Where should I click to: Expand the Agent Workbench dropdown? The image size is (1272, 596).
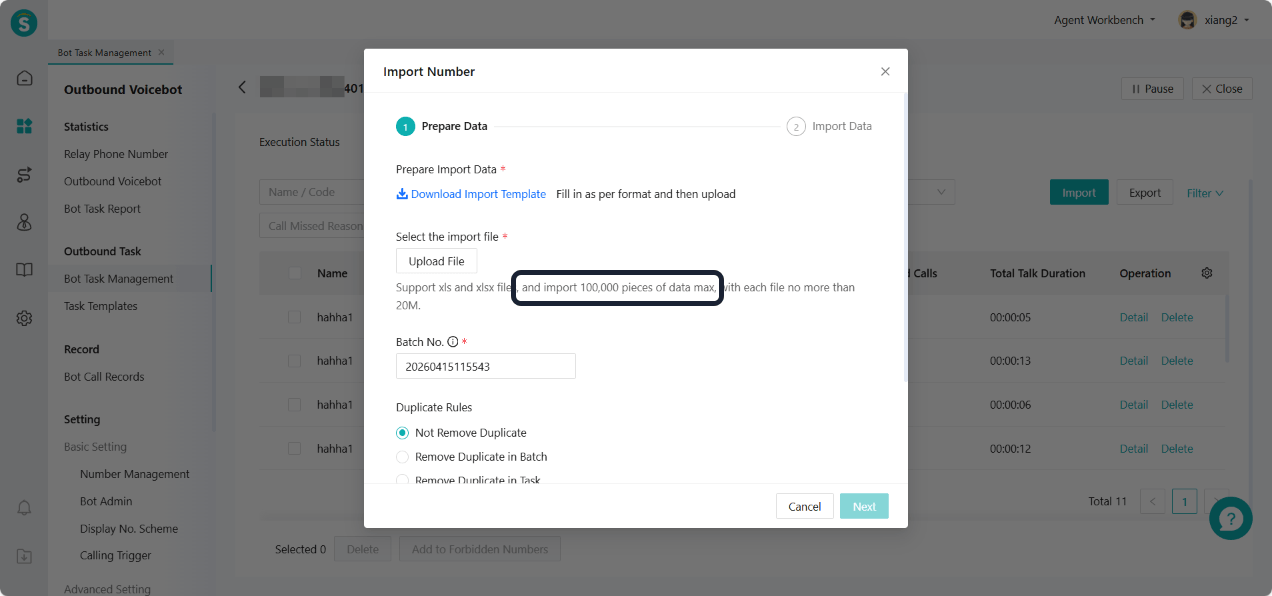click(1105, 20)
